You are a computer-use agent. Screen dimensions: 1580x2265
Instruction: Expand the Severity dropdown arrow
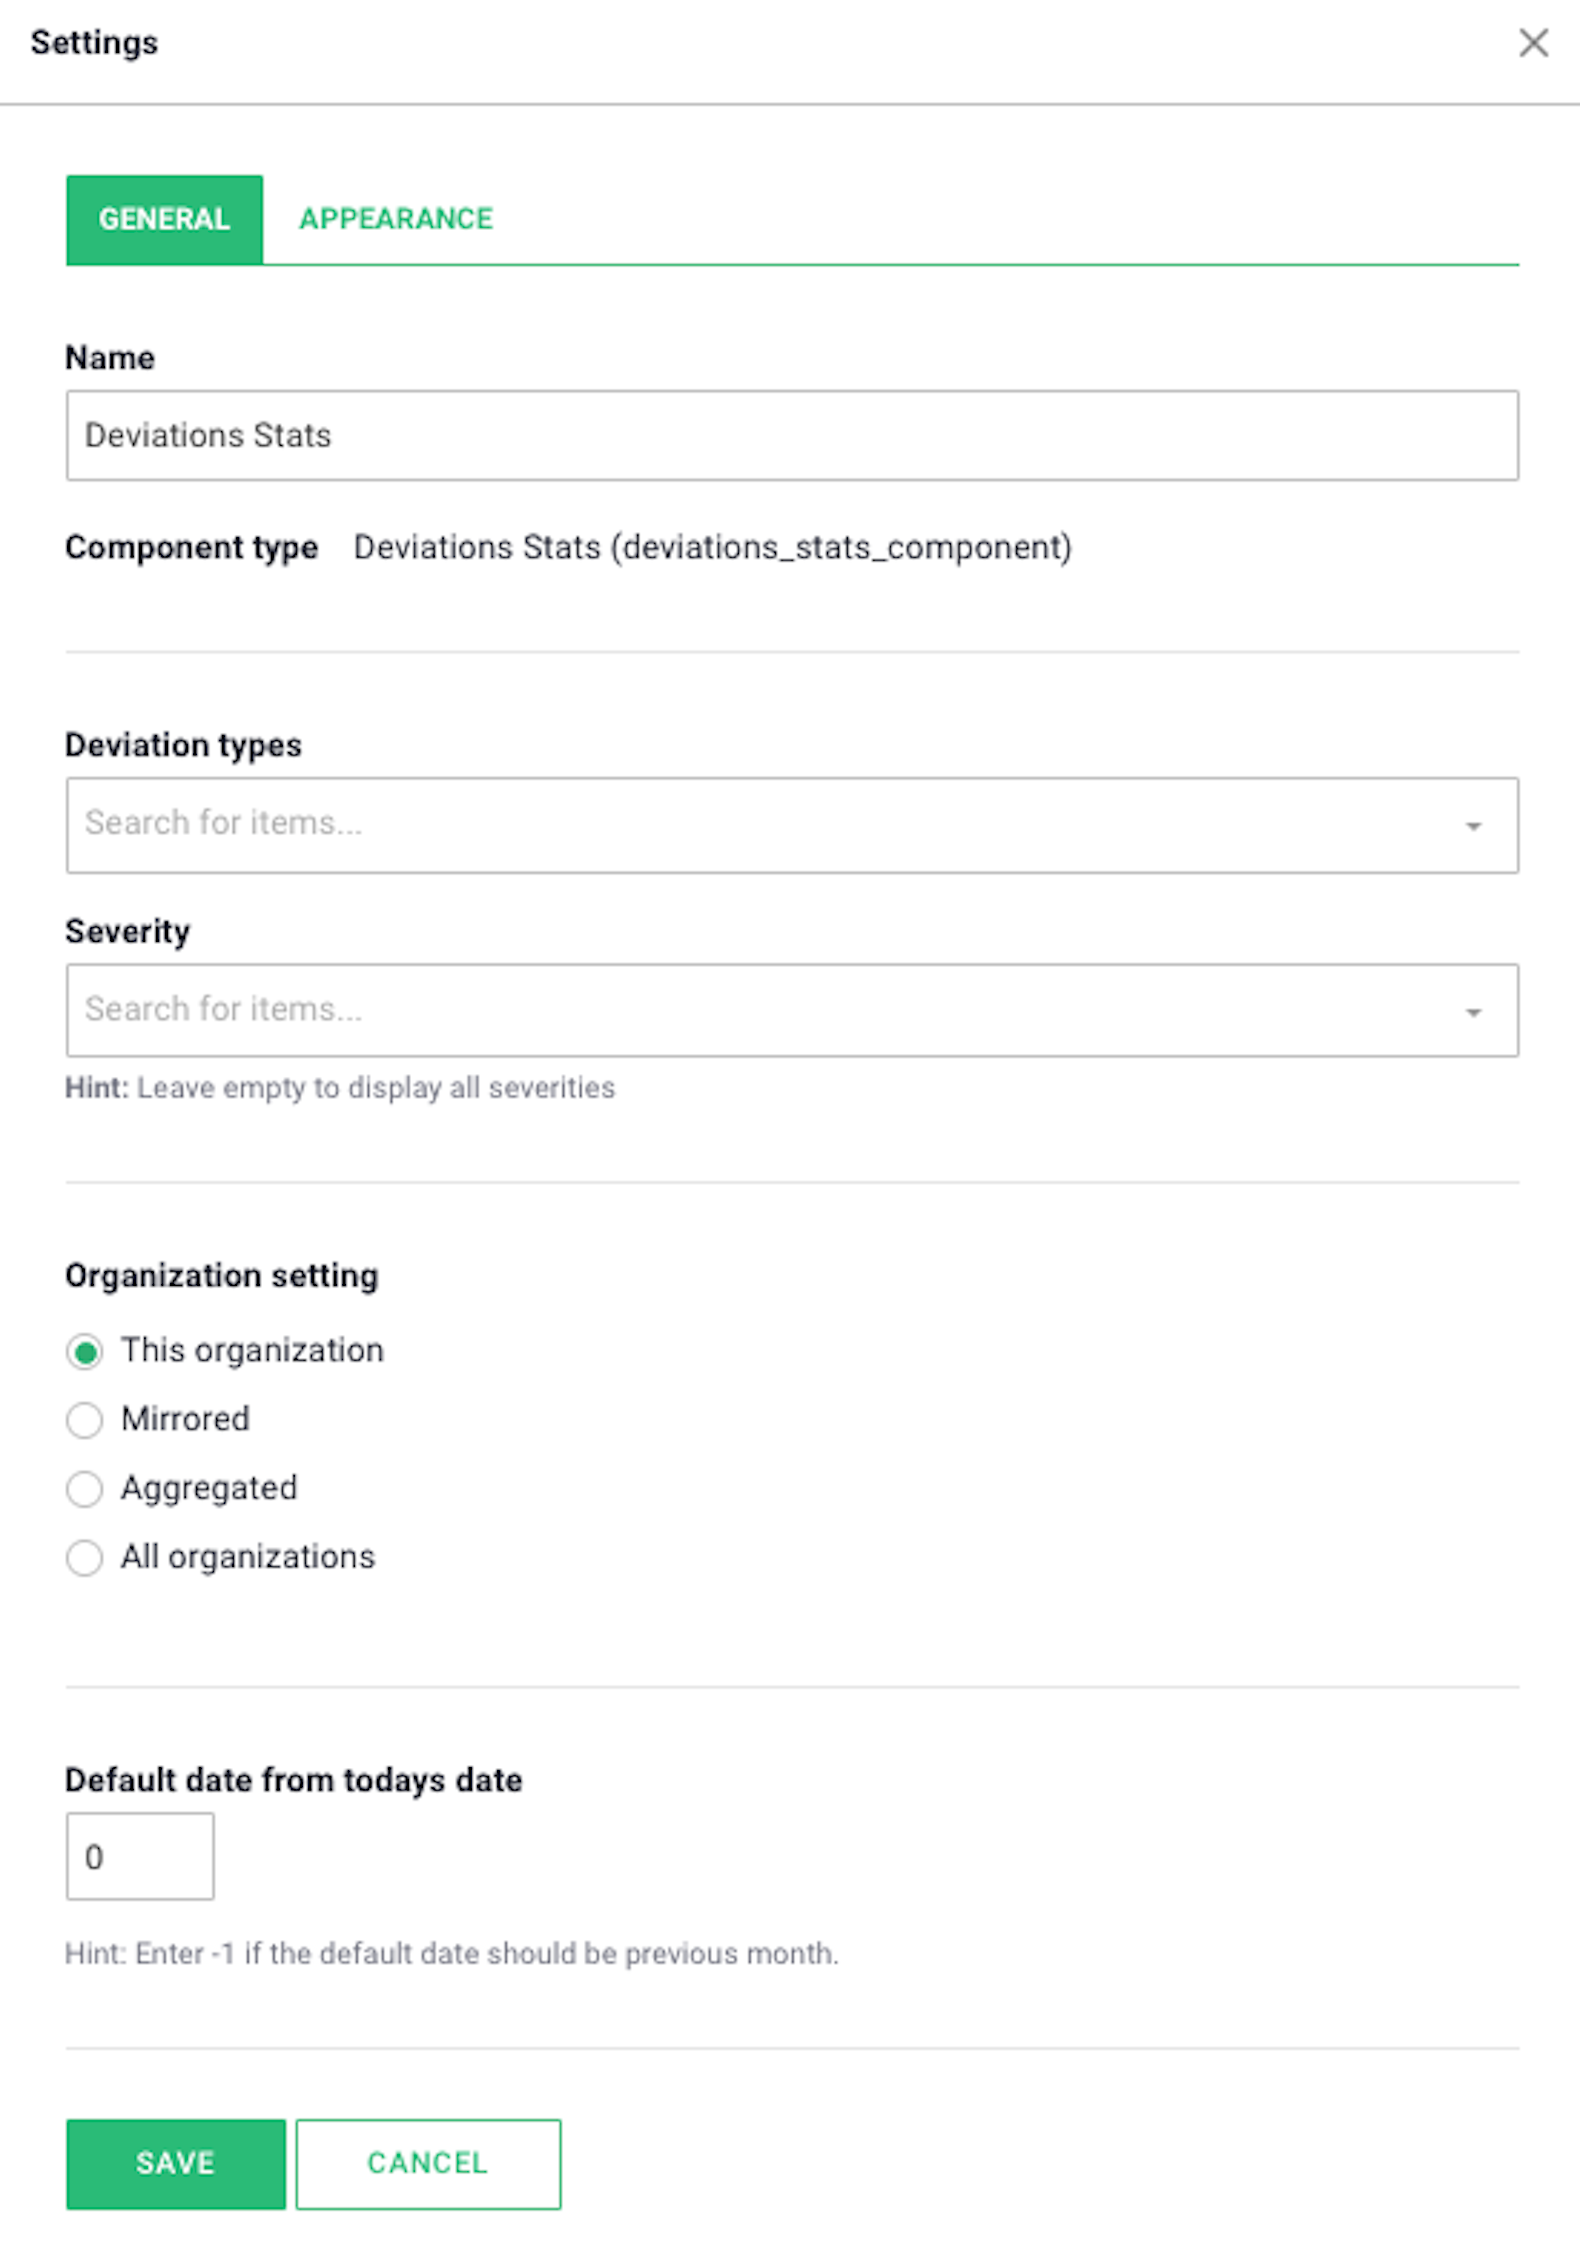(x=1473, y=1012)
